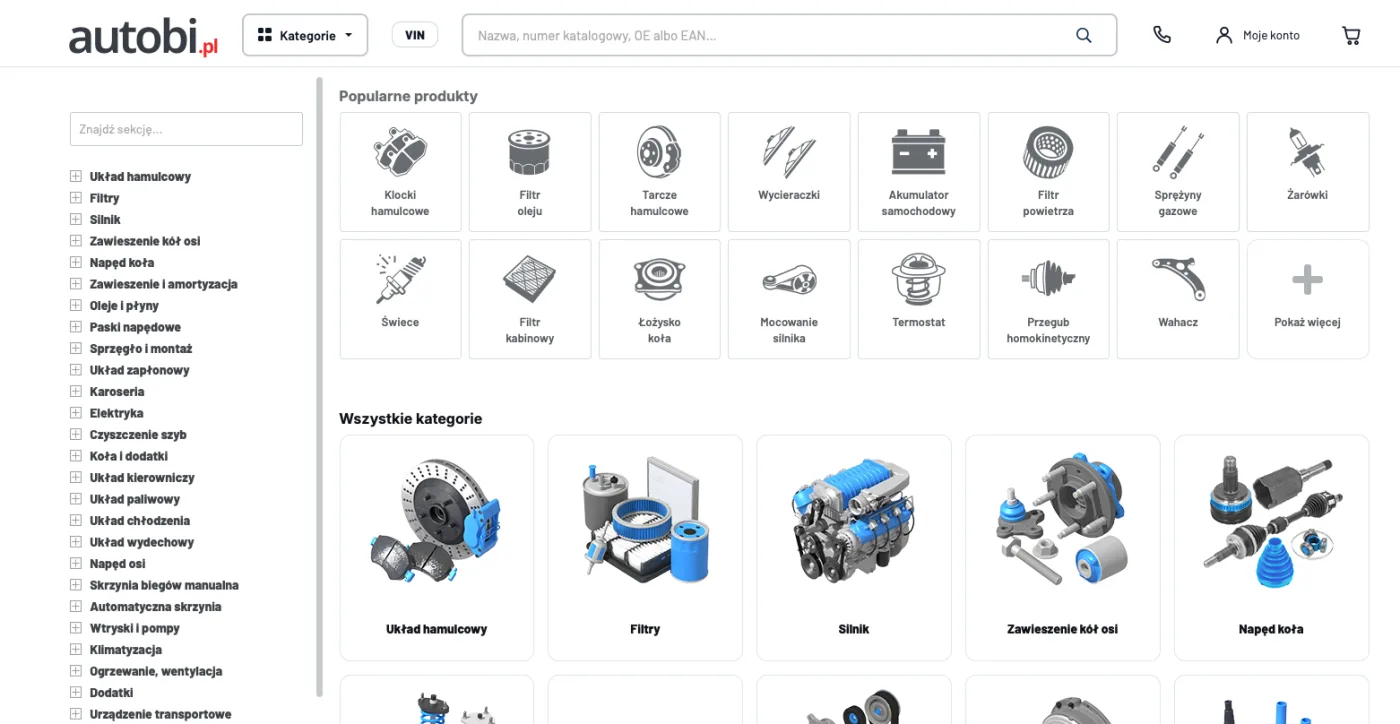Select the Wahacz control arm icon
This screenshot has height=724, width=1400.
click(1177, 279)
